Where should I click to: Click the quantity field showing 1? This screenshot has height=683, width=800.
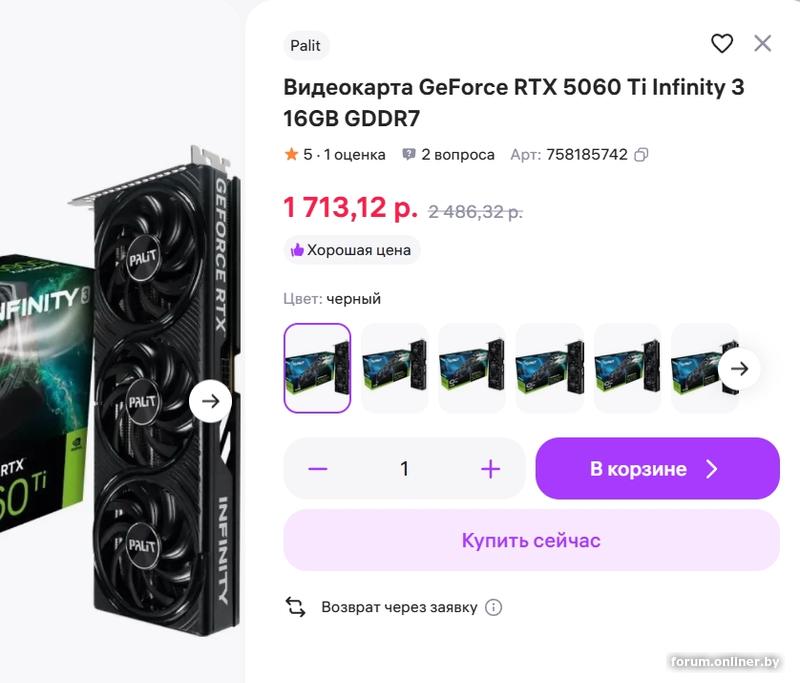pos(404,468)
